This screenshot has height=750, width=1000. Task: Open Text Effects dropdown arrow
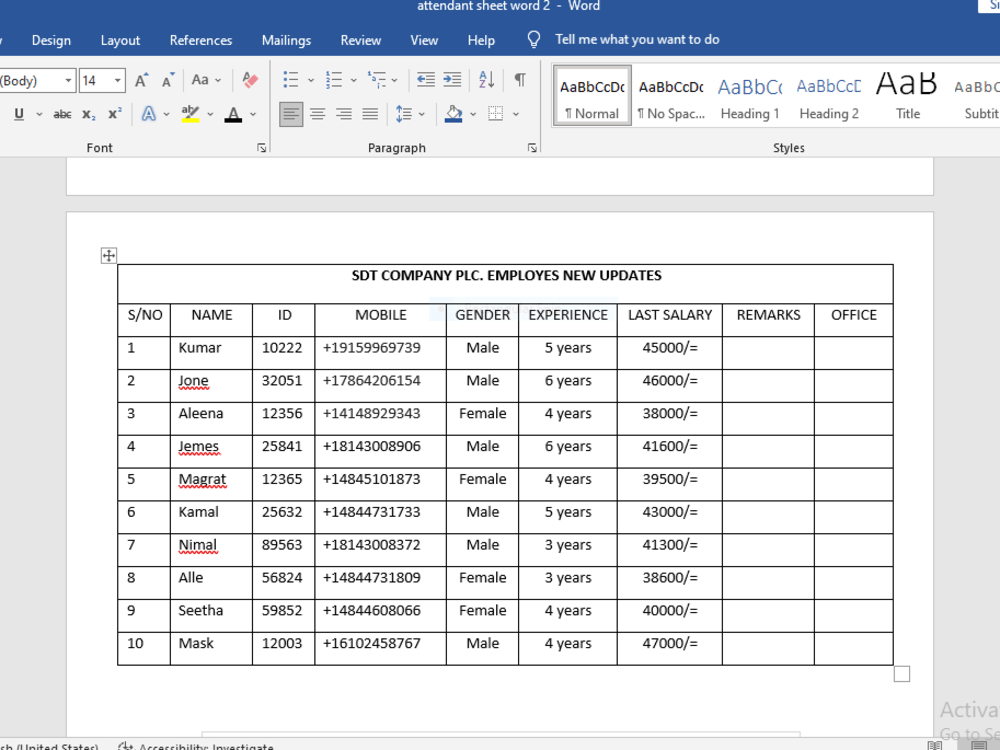point(166,114)
